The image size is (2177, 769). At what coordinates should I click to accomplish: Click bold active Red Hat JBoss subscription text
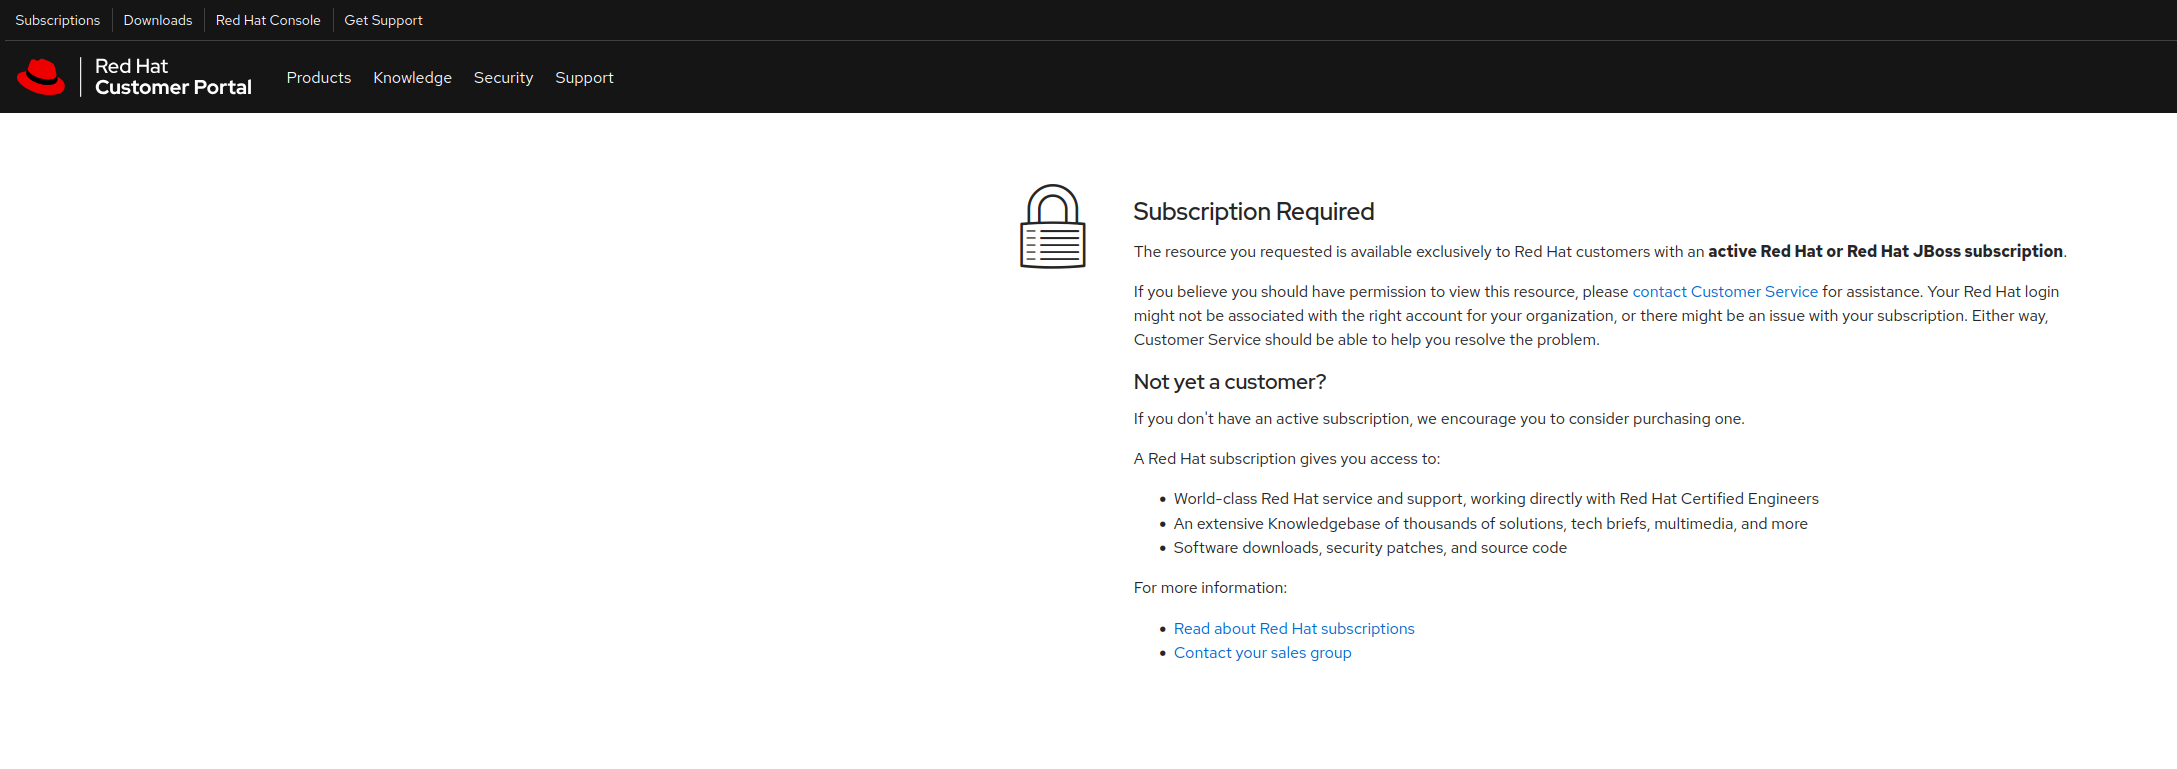point(1884,252)
